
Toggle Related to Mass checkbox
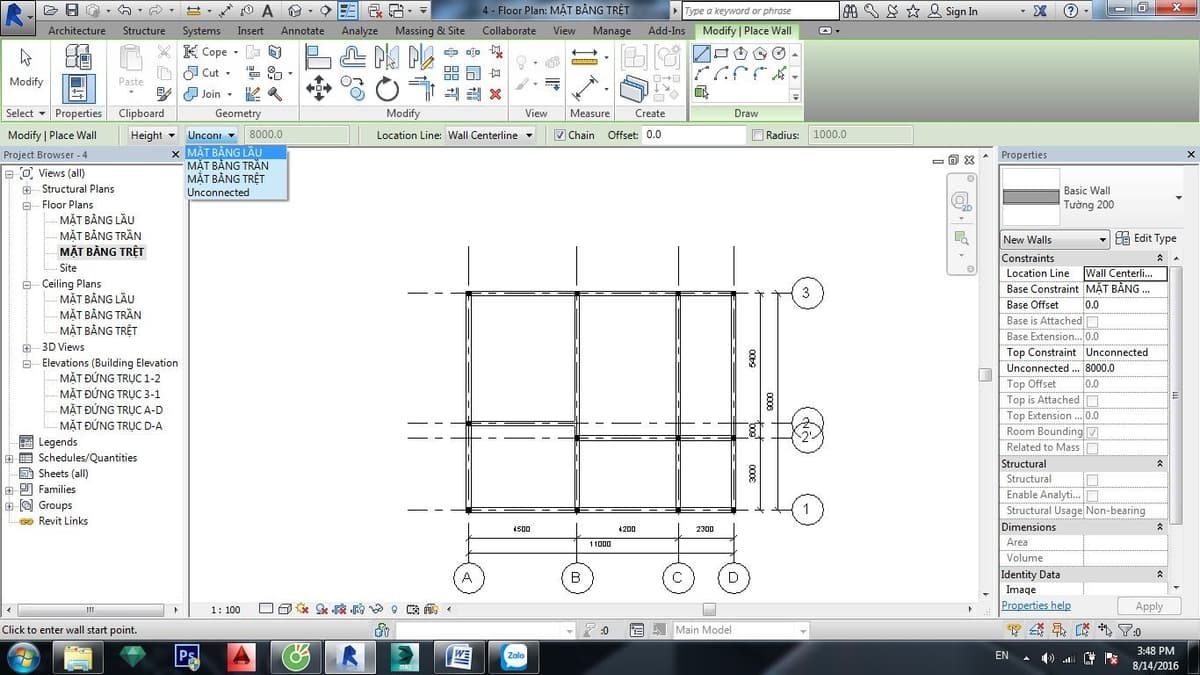coord(1092,448)
